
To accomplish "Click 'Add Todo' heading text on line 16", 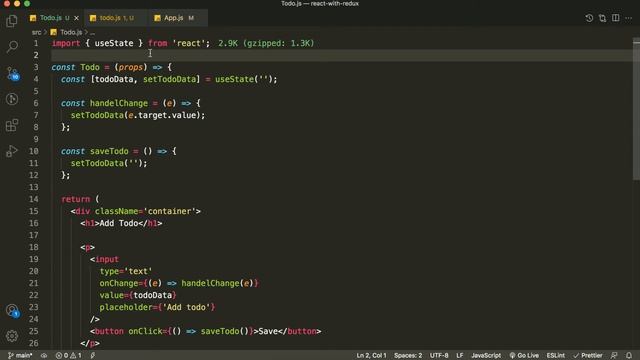I will pos(119,223).
